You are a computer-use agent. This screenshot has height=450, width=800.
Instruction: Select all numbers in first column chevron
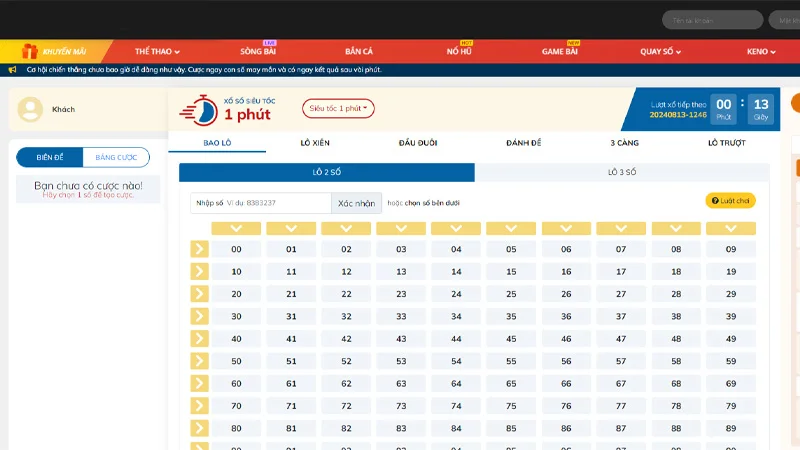236,229
